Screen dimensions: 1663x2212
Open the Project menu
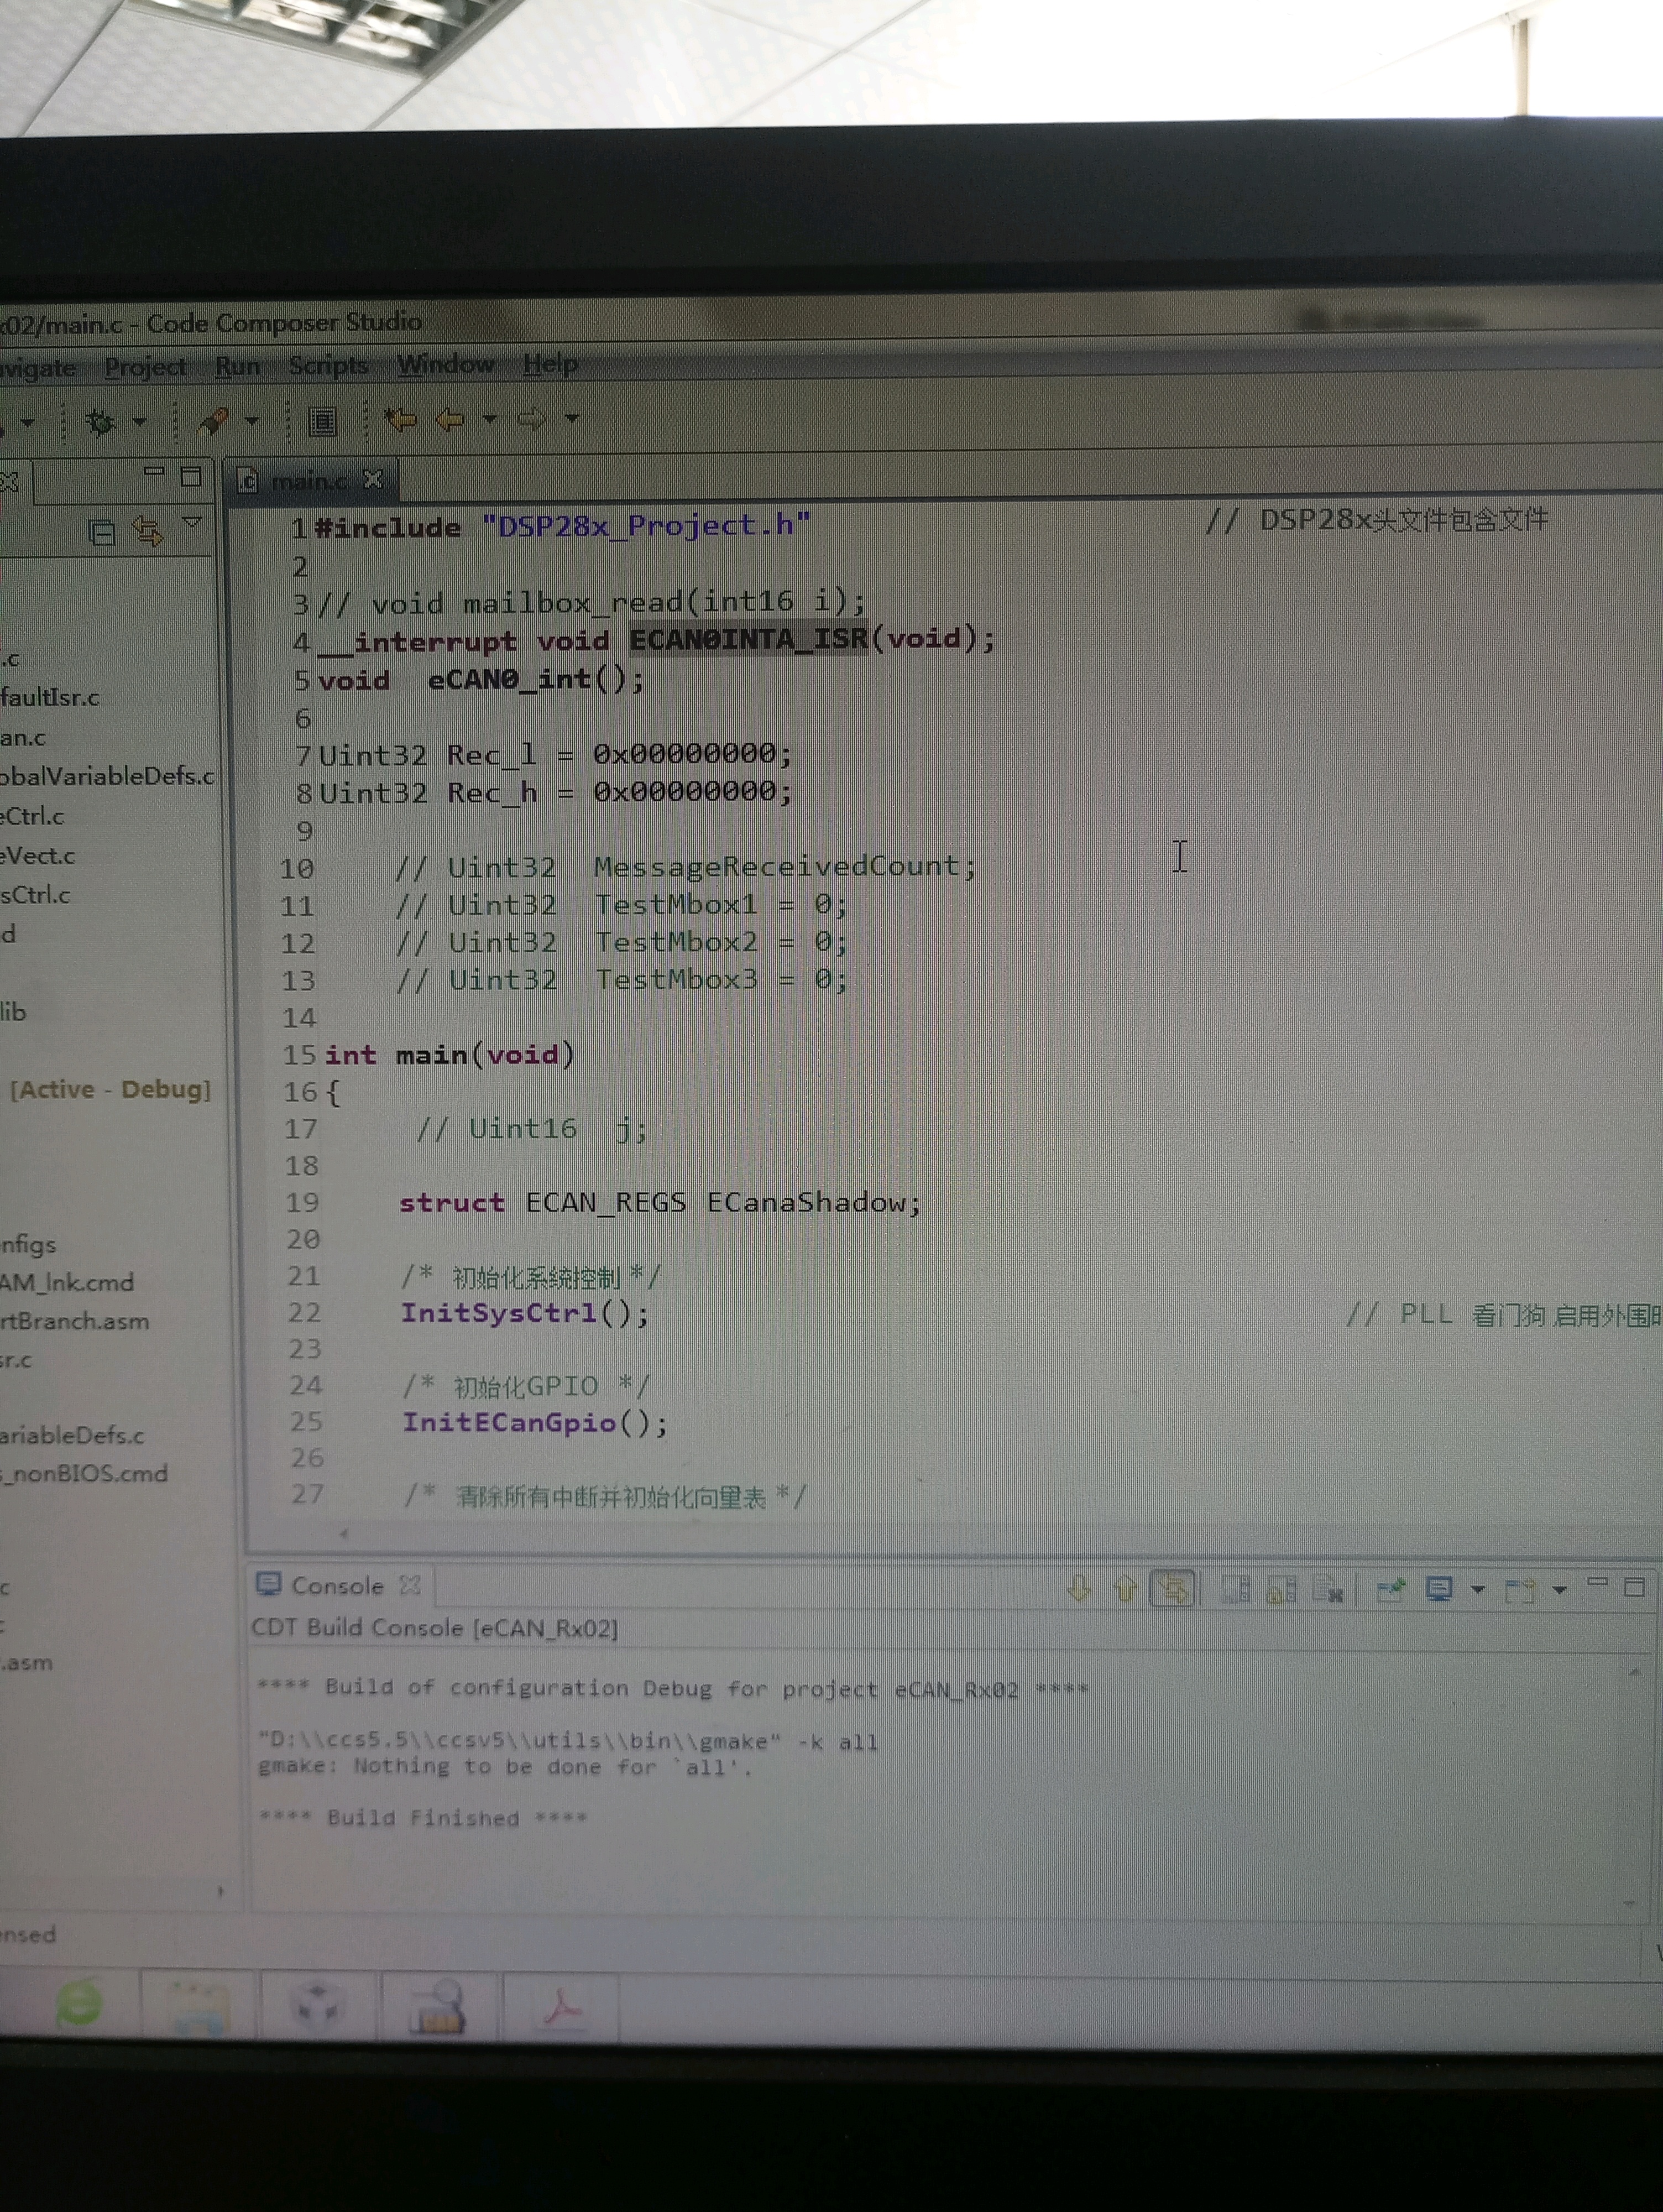click(145, 367)
